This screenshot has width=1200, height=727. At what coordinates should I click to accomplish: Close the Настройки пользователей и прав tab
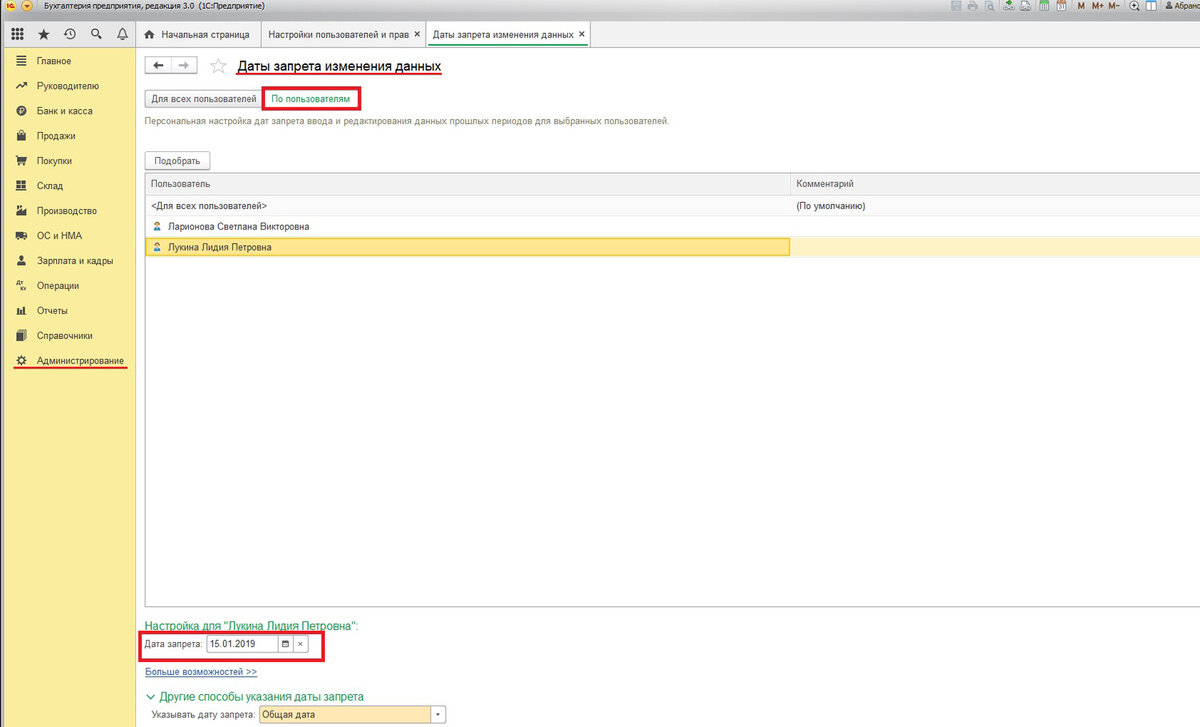pos(417,34)
